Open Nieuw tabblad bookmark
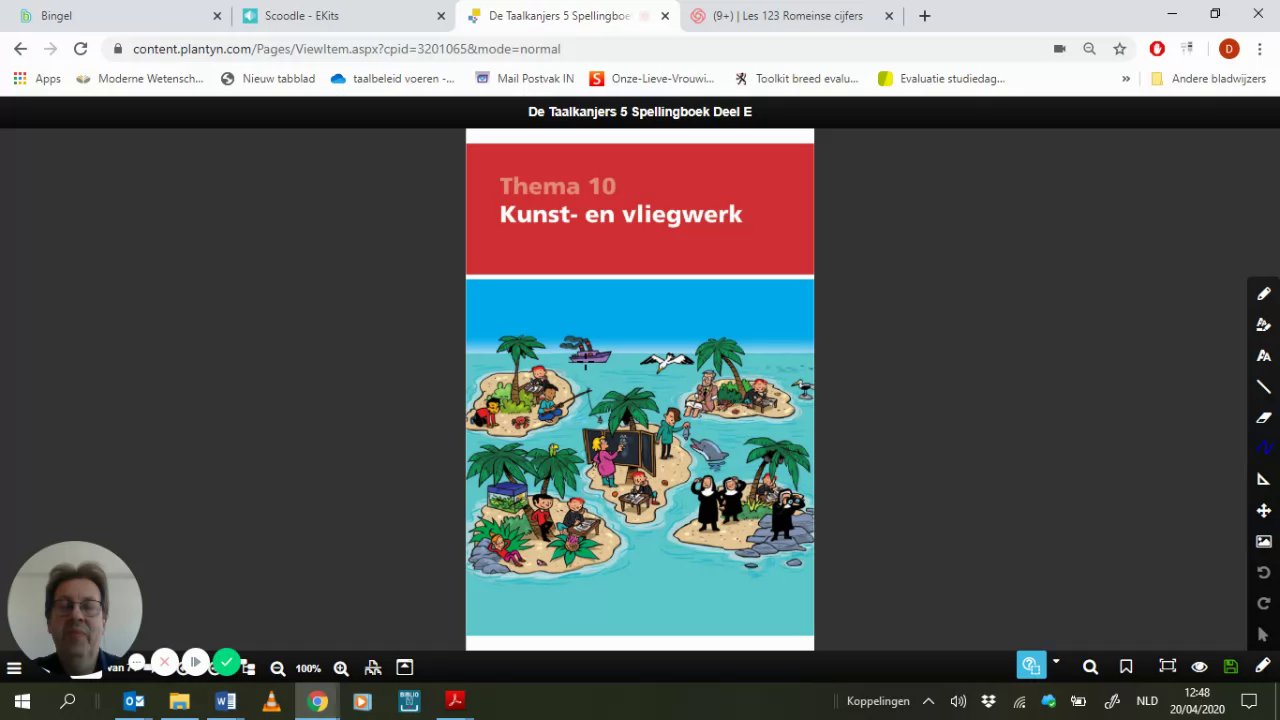This screenshot has height=720, width=1280. pos(267,78)
